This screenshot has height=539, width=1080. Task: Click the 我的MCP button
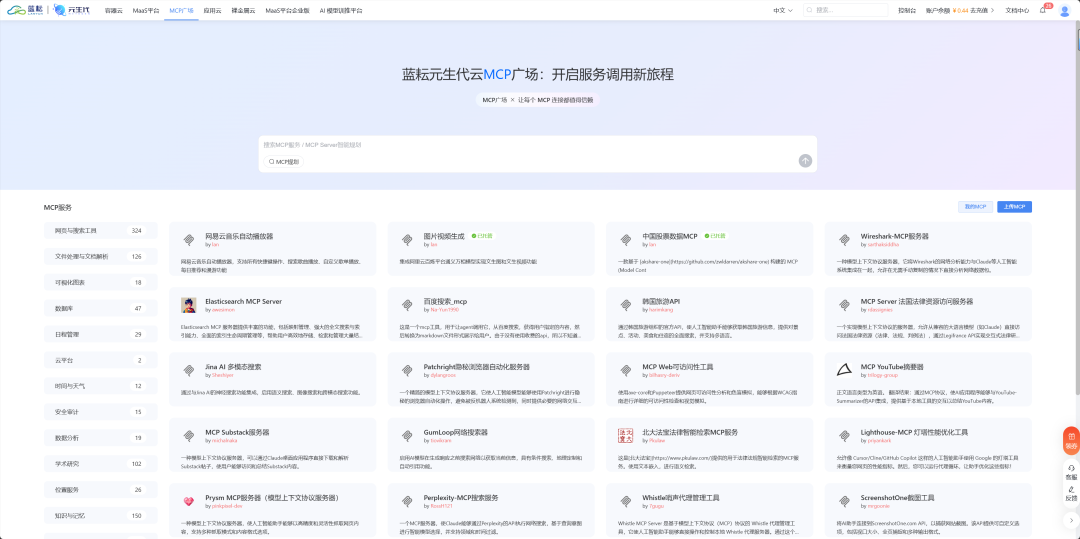point(975,207)
